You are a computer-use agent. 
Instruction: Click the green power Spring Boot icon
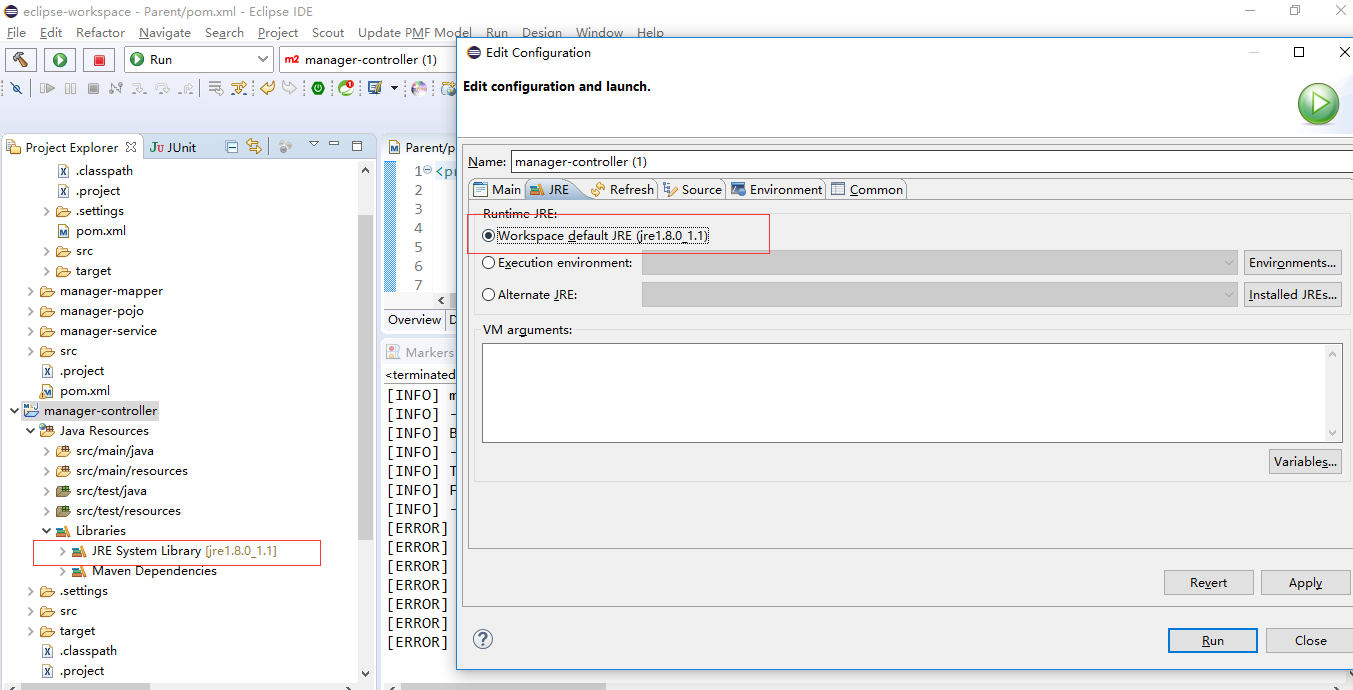[x=318, y=88]
